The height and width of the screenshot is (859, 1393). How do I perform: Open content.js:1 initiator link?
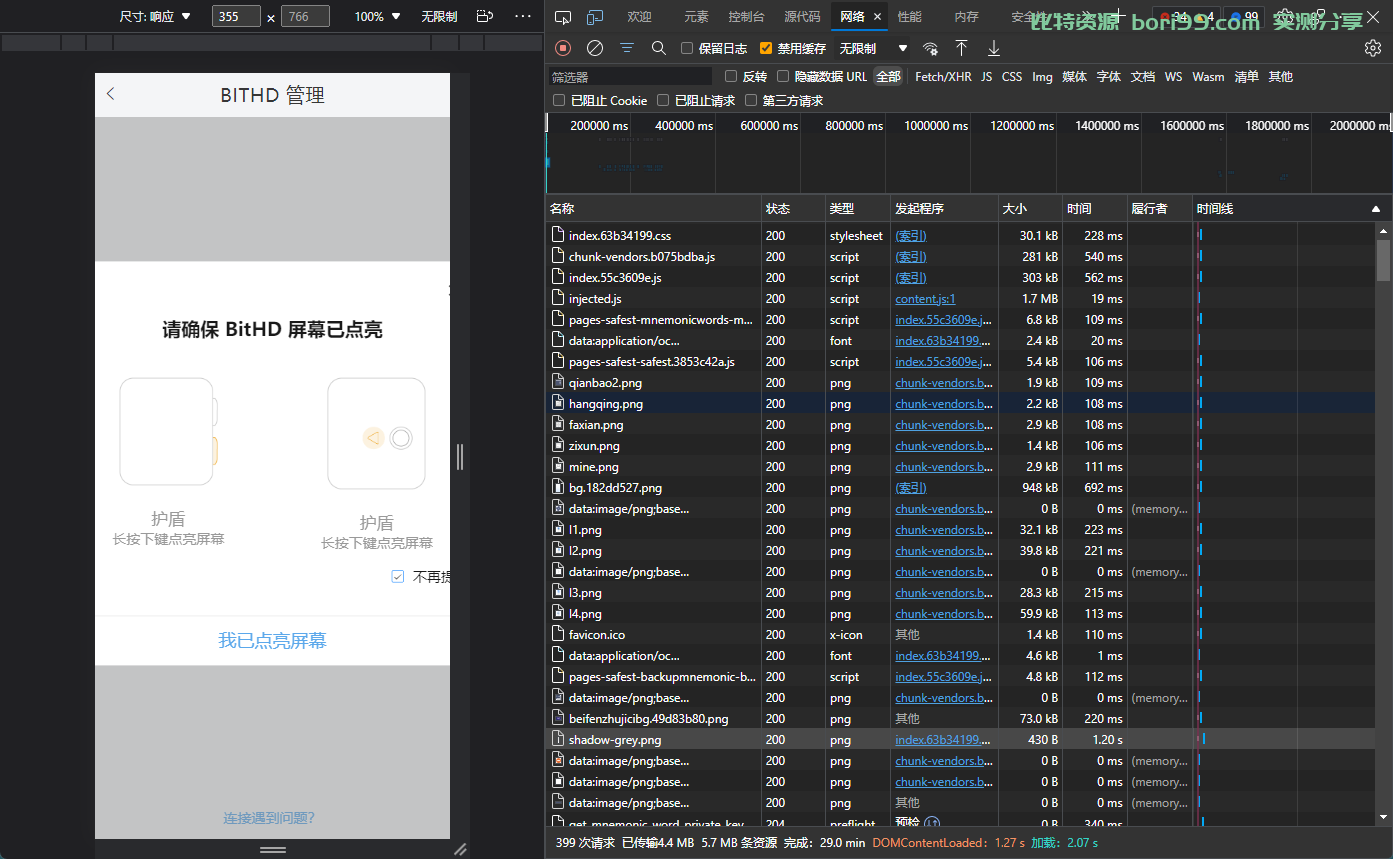tap(925, 299)
